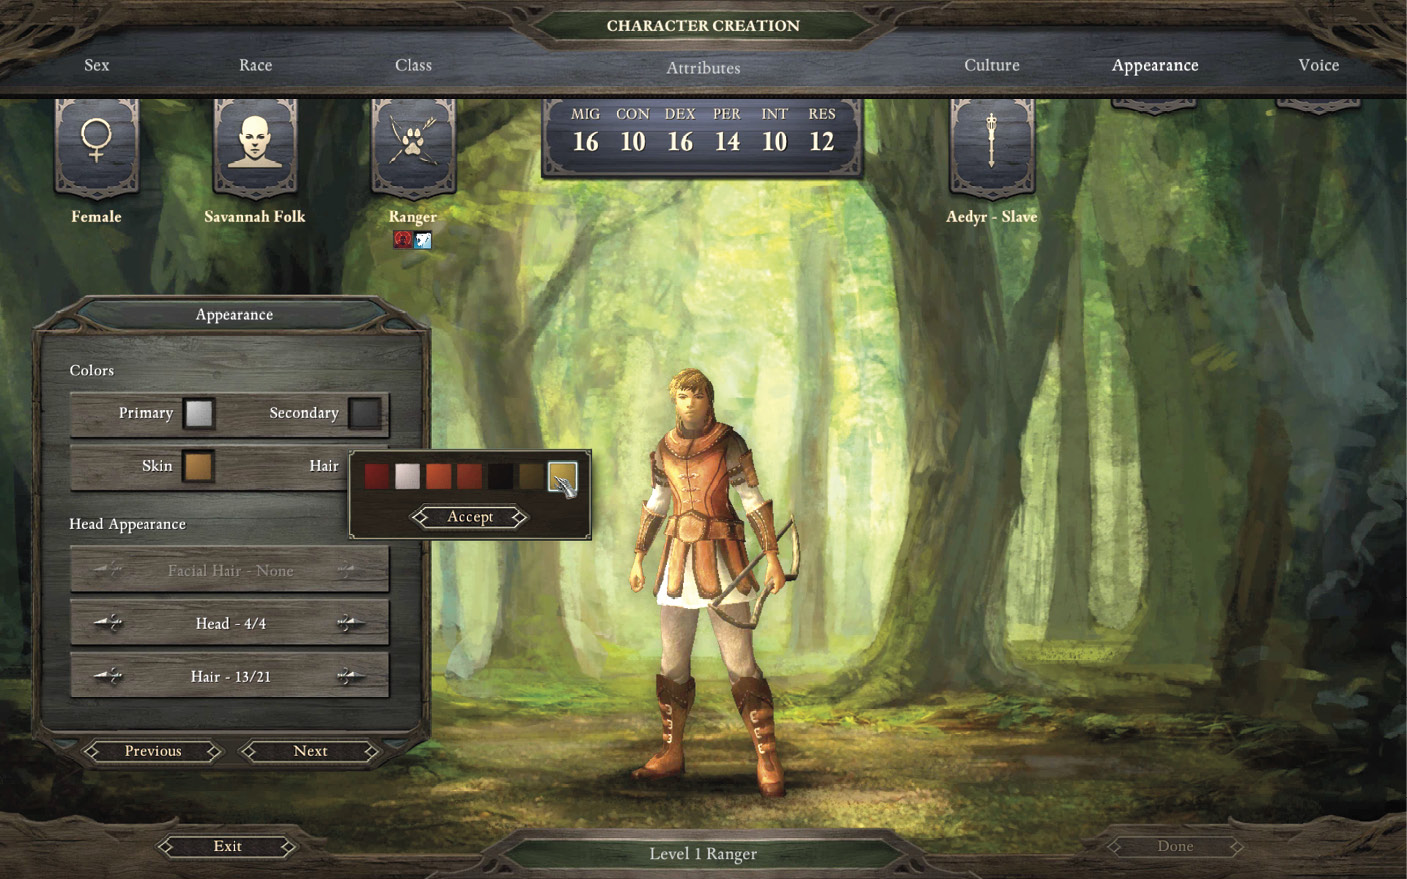Switch to the Culture tab

tap(992, 65)
